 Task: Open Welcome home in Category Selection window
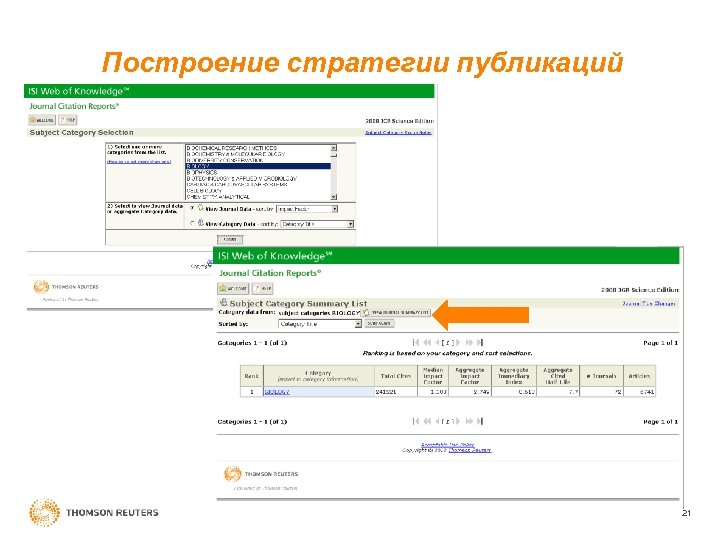[x=42, y=120]
